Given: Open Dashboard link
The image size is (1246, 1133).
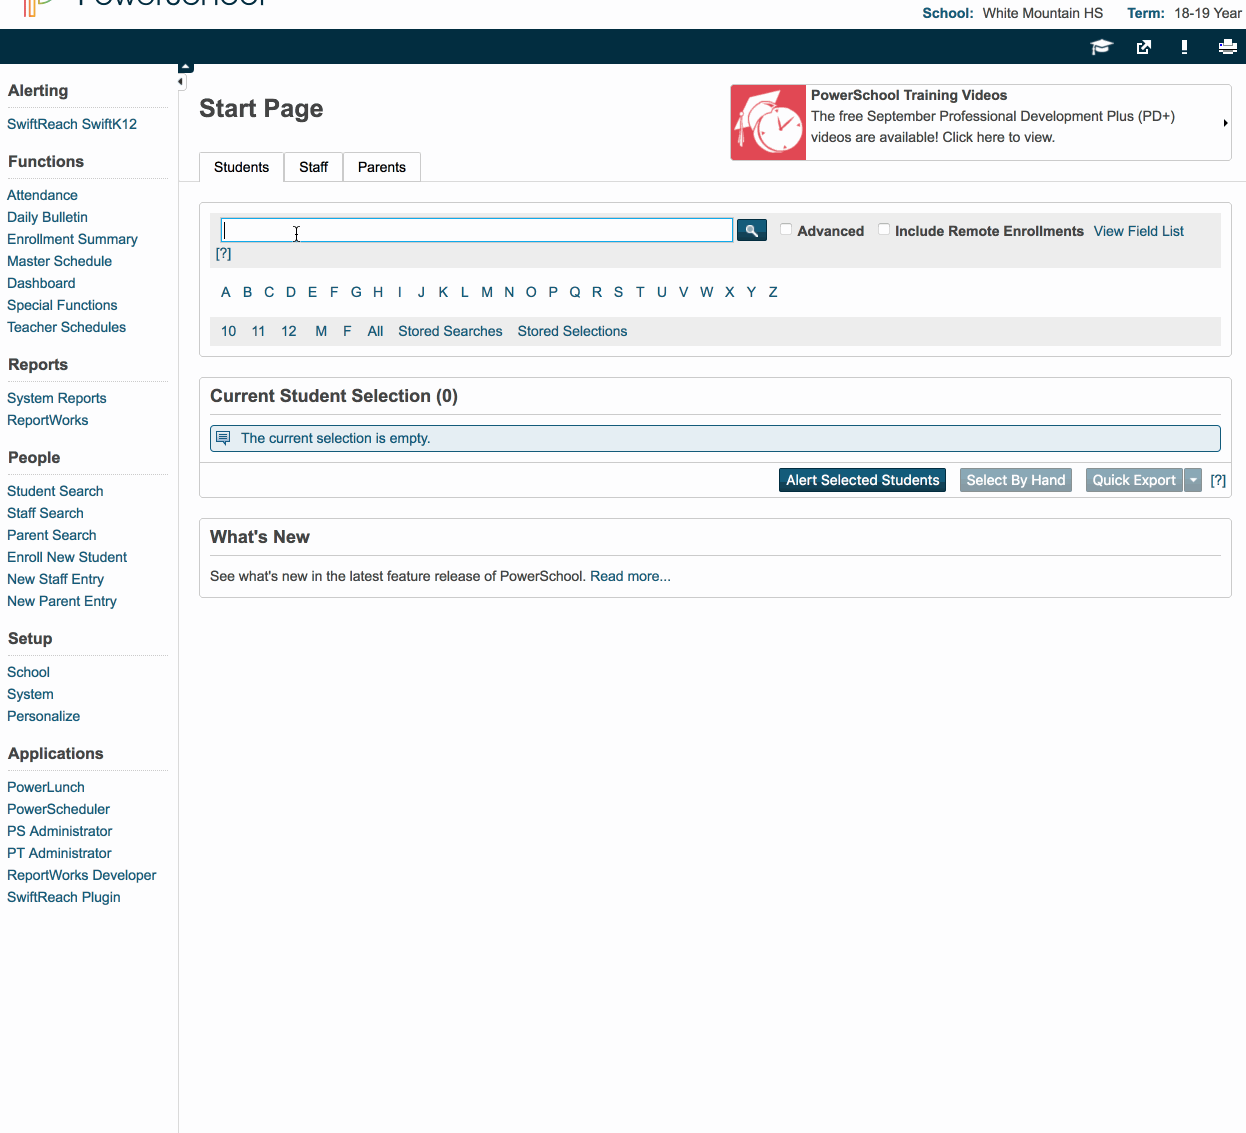Looking at the screenshot, I should (x=41, y=283).
